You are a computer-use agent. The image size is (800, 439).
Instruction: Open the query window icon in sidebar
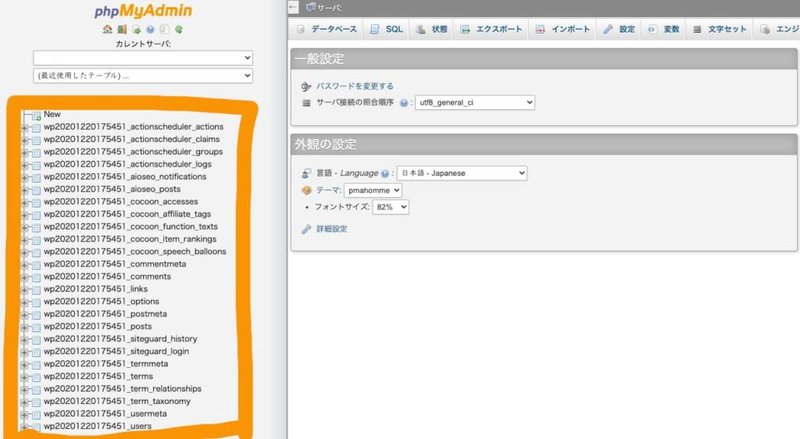(136, 30)
